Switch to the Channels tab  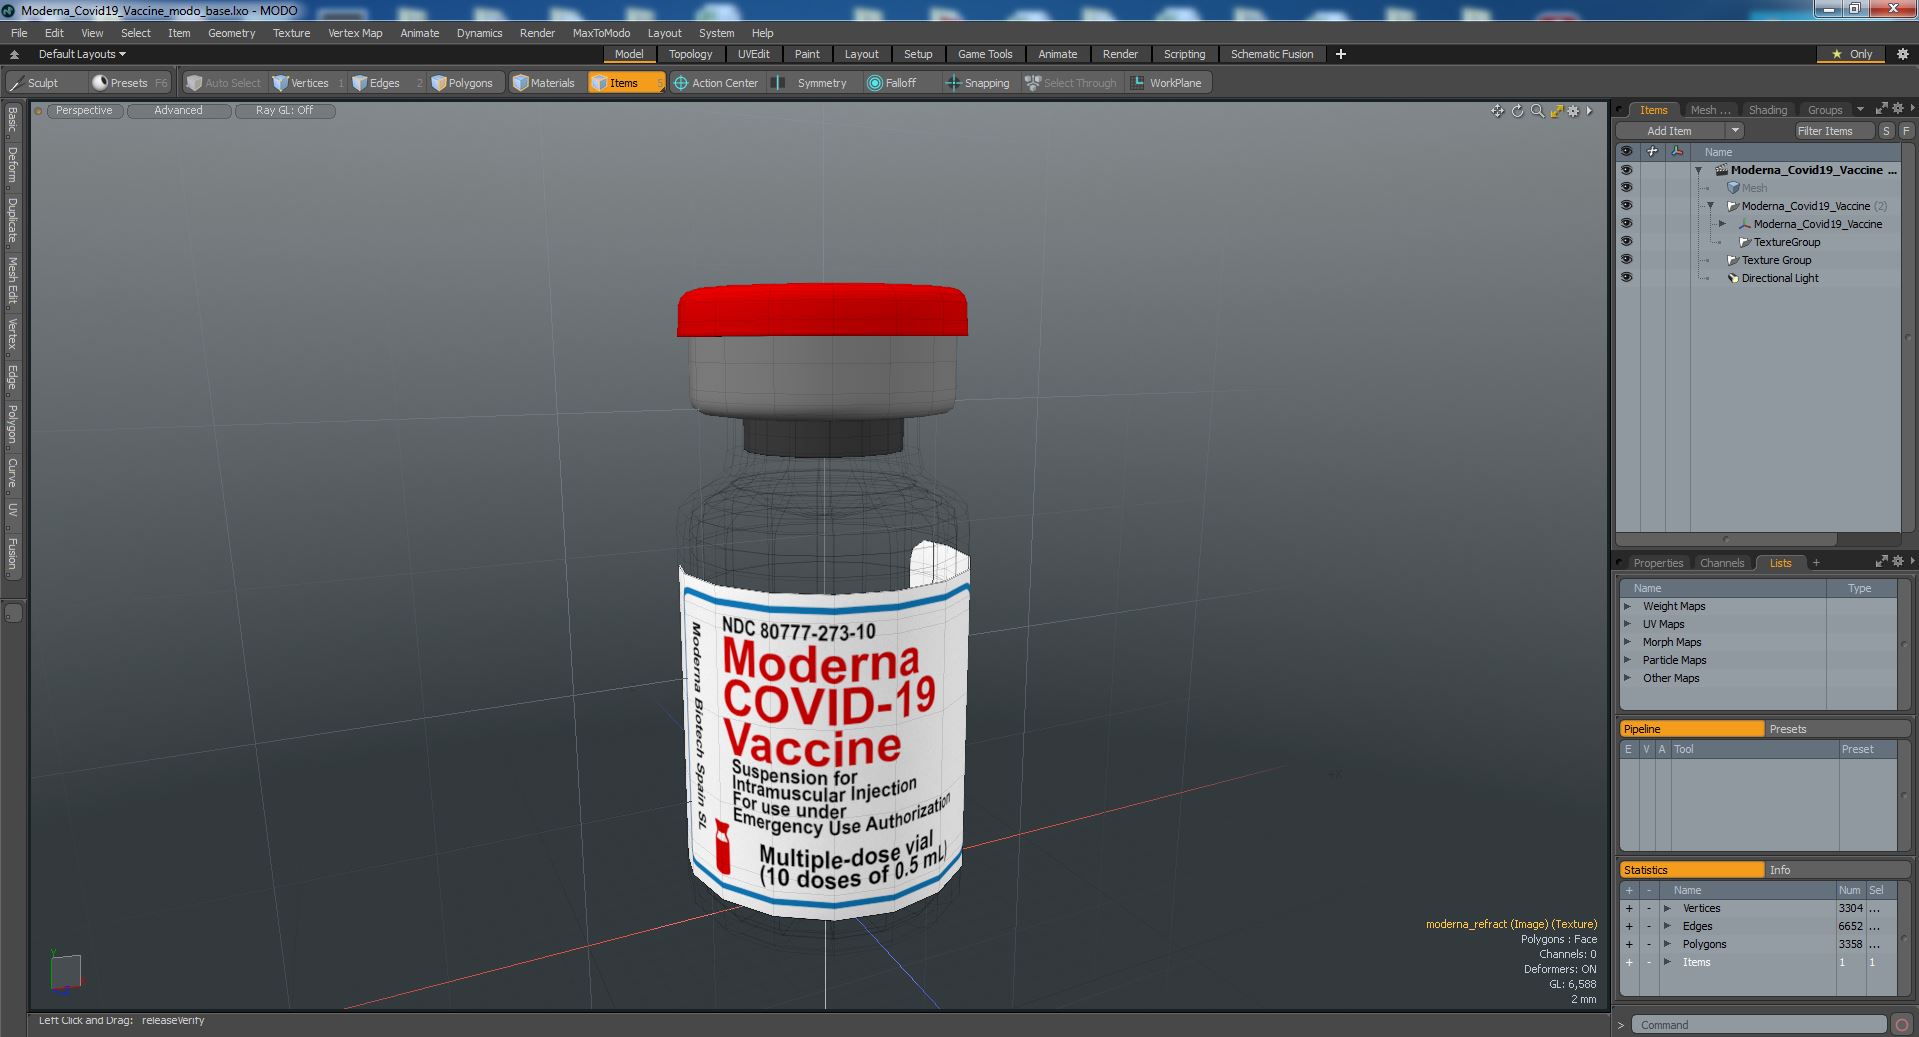tap(1721, 563)
